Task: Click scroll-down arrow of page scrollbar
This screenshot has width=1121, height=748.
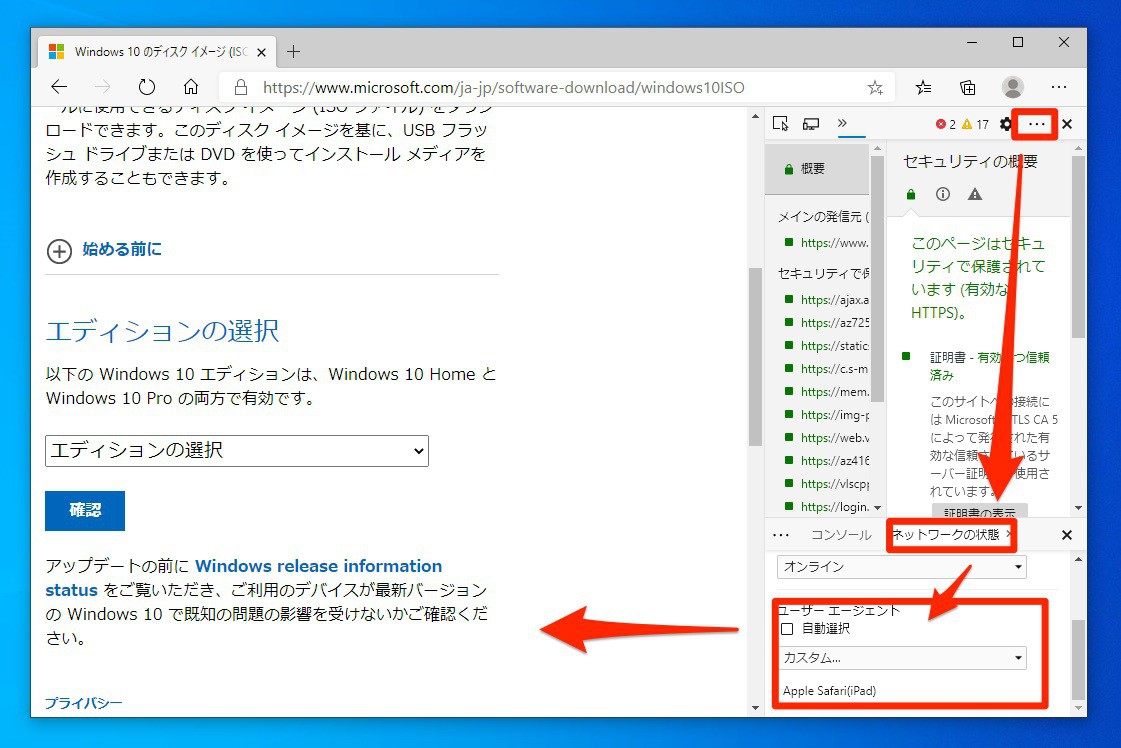Action: (755, 708)
